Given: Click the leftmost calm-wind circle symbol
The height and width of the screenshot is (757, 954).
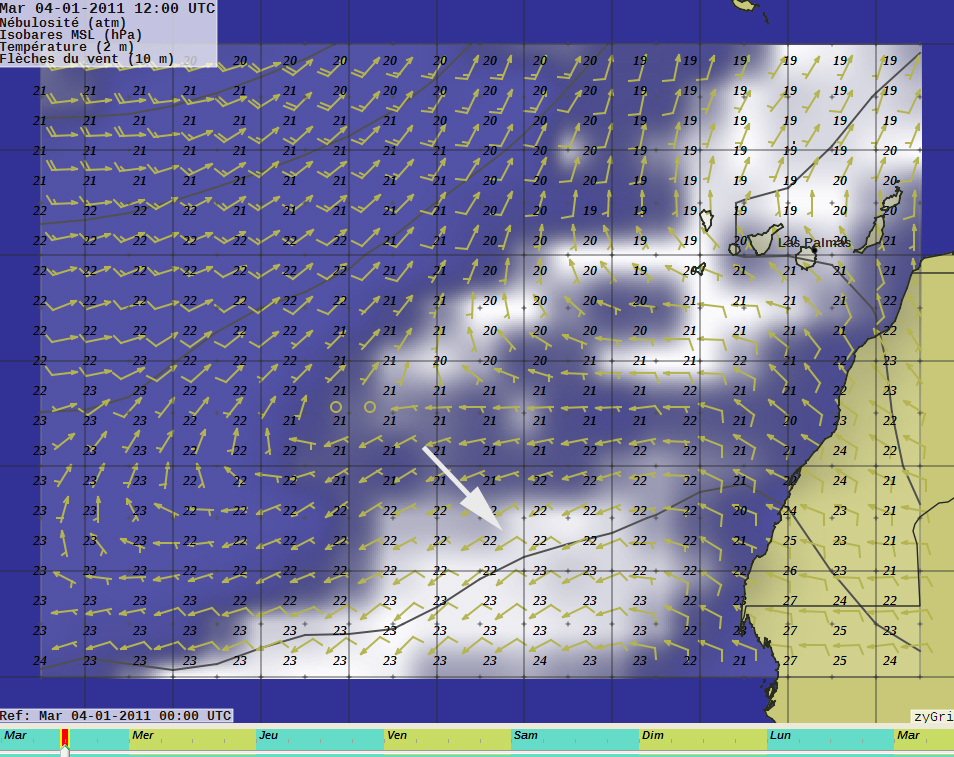Looking at the screenshot, I should coord(336,407).
